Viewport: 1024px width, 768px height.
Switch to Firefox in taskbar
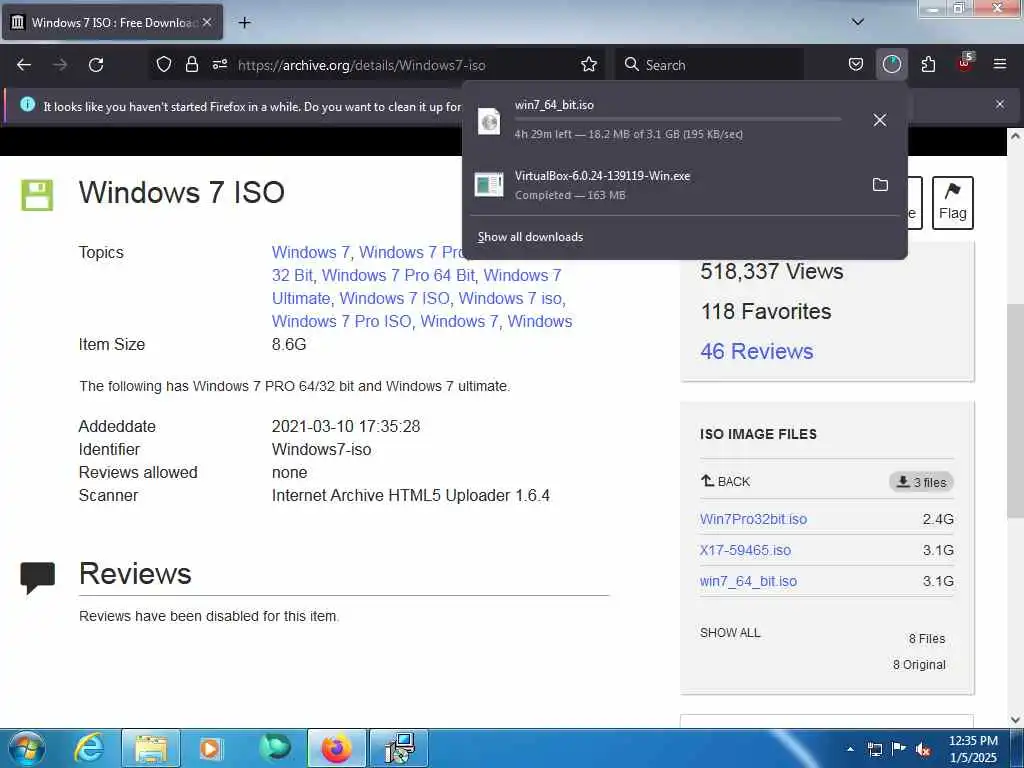click(336, 748)
